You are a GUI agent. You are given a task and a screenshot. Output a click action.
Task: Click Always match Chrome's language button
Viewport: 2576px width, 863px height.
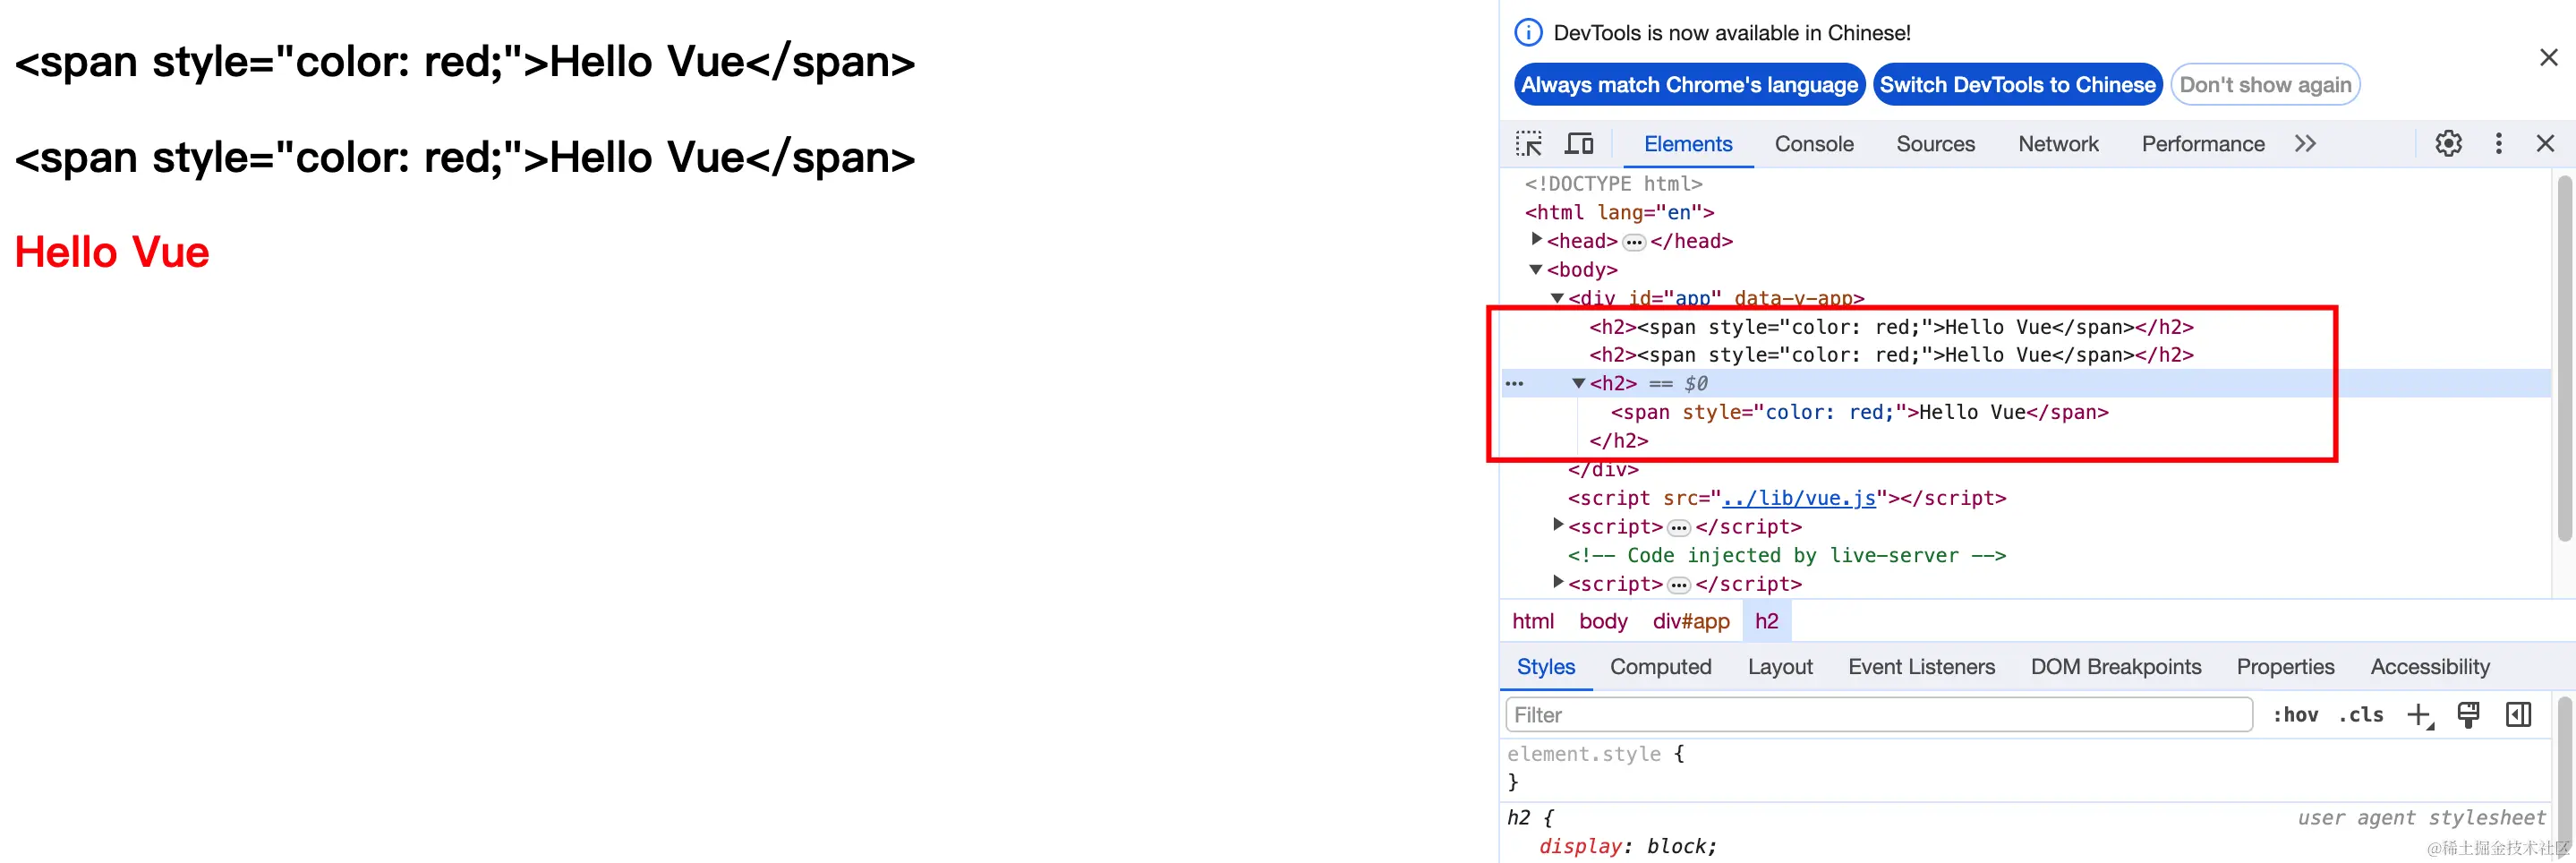click(x=1689, y=85)
